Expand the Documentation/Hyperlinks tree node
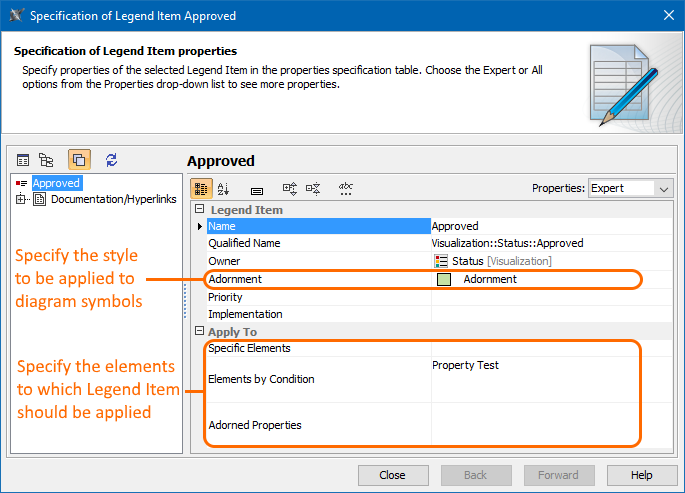This screenshot has height=493, width=685. click(x=21, y=199)
